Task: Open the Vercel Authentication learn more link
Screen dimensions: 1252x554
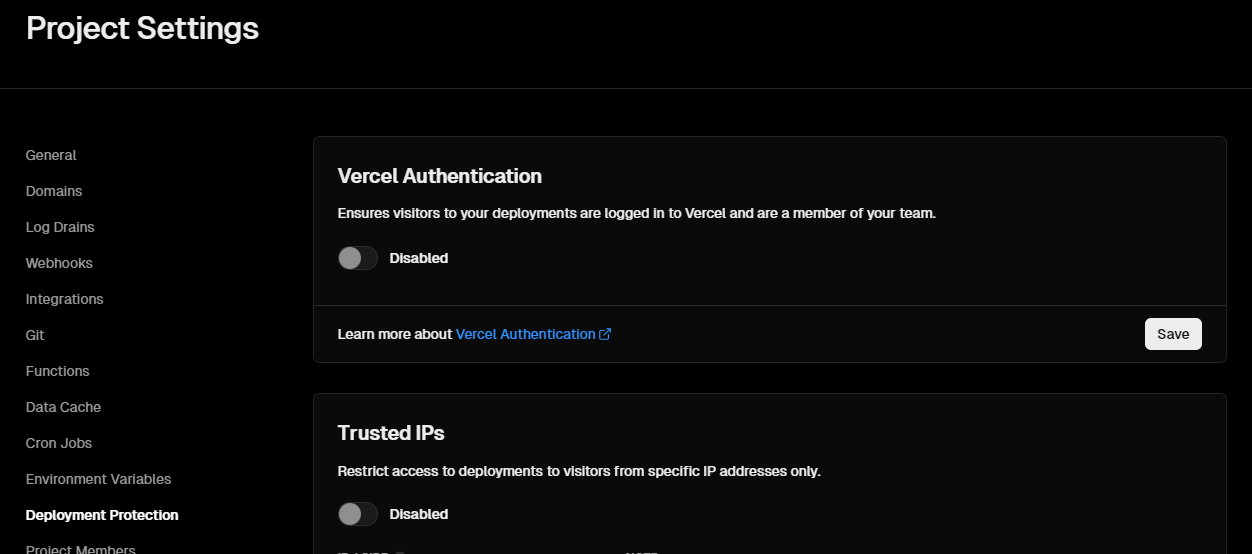Action: 525,334
